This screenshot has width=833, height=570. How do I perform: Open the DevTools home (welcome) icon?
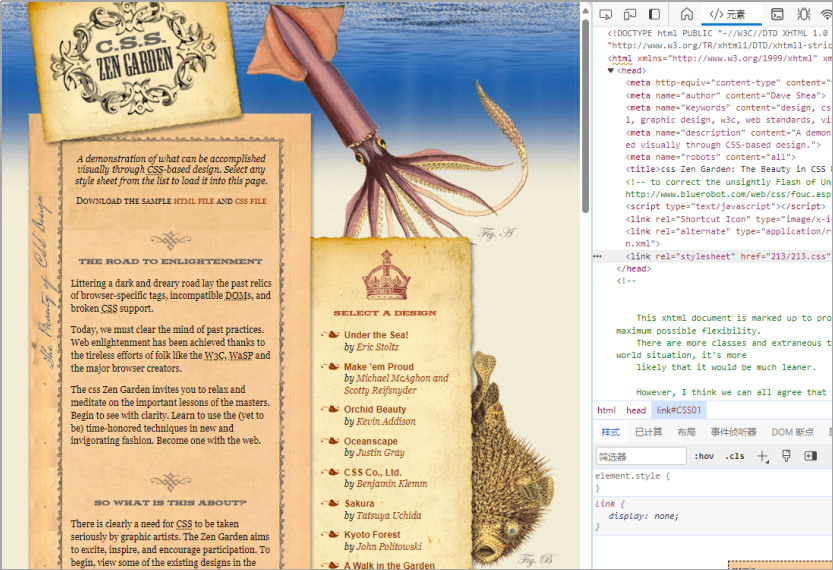pyautogui.click(x=687, y=14)
